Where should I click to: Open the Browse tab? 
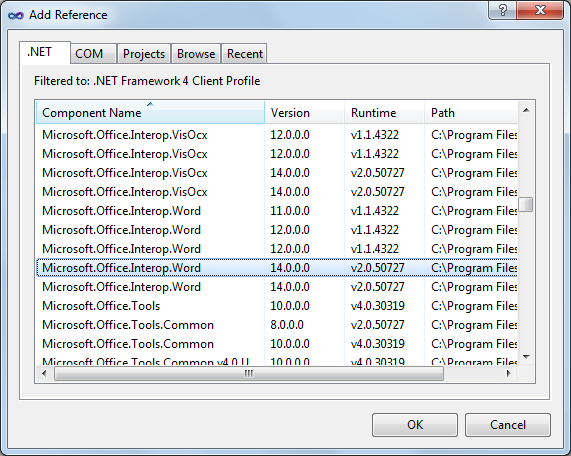[196, 54]
